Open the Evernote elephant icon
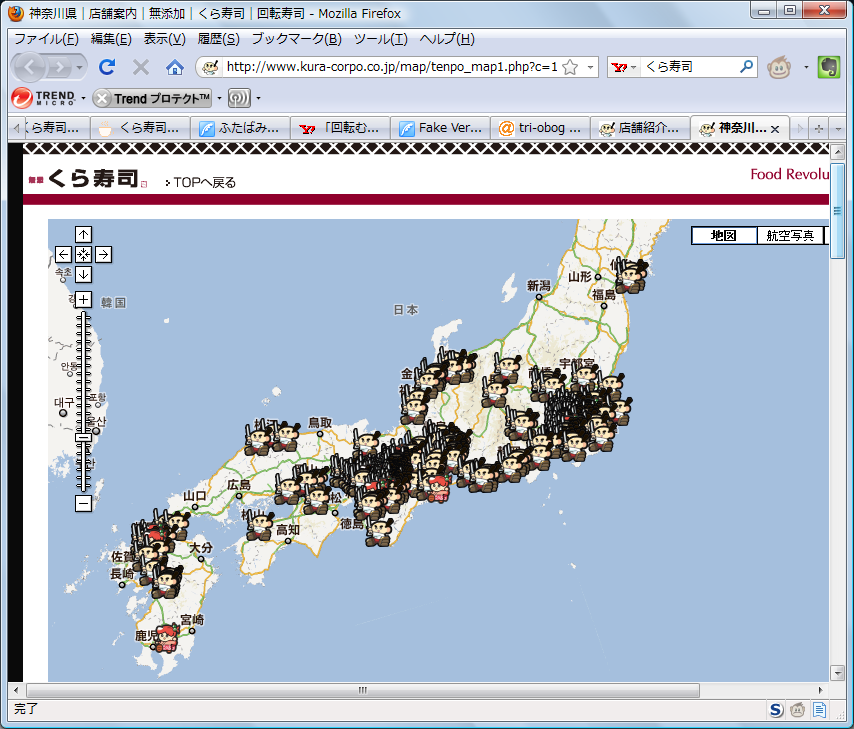 pos(828,67)
